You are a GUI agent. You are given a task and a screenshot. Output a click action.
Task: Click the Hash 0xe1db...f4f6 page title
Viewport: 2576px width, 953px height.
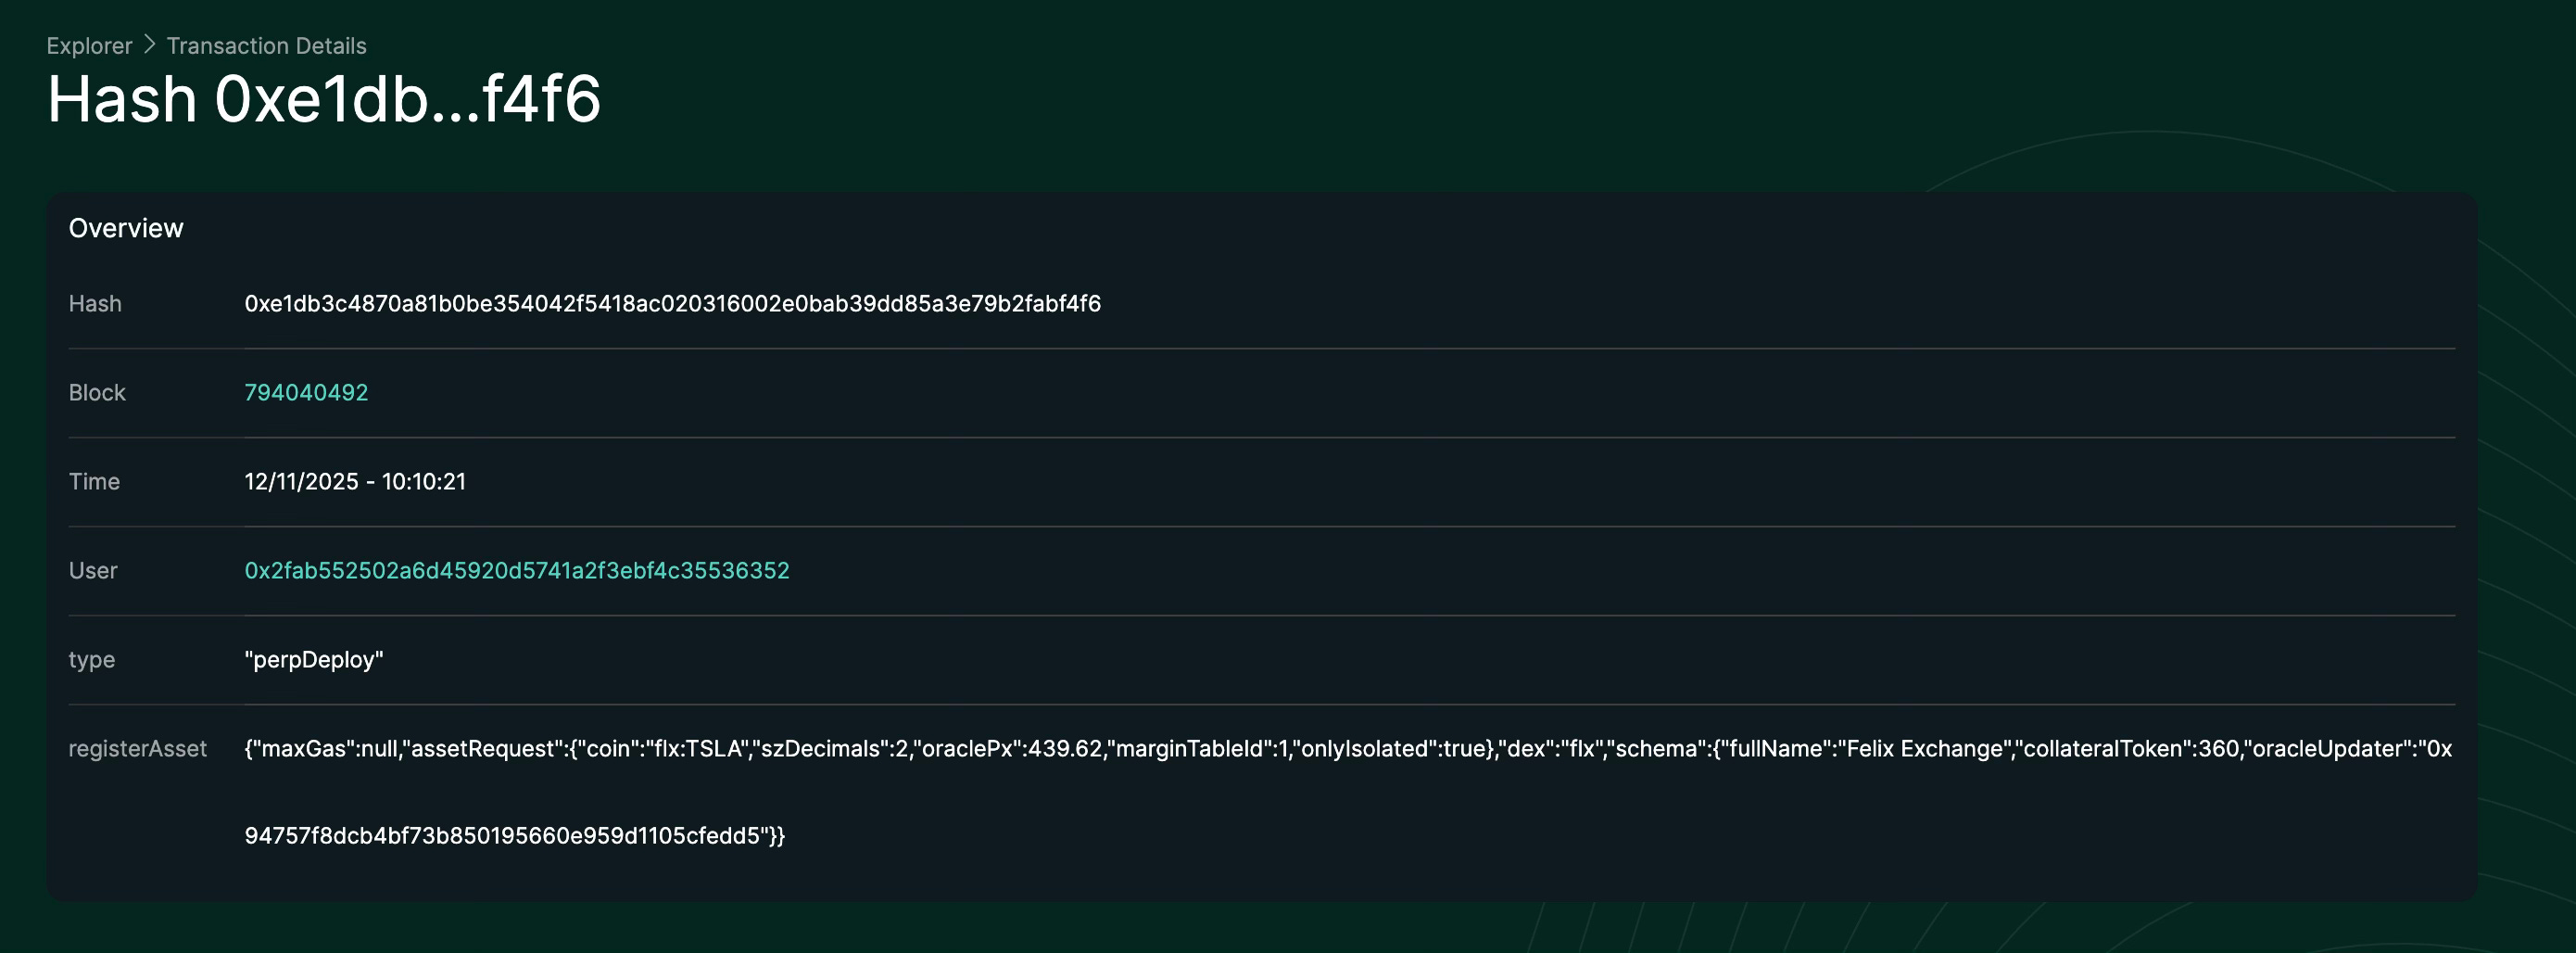324,99
